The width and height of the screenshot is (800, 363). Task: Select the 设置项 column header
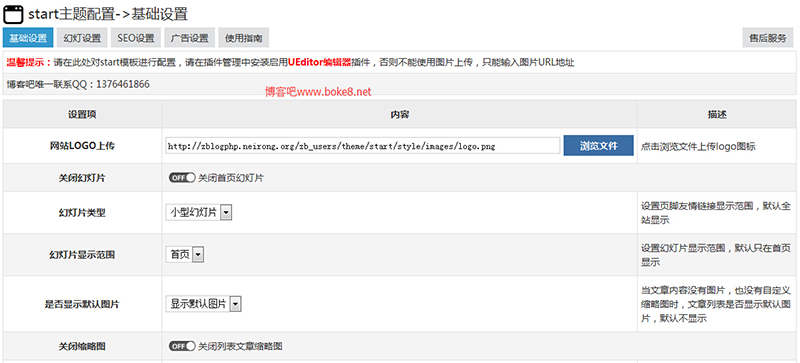click(x=82, y=114)
